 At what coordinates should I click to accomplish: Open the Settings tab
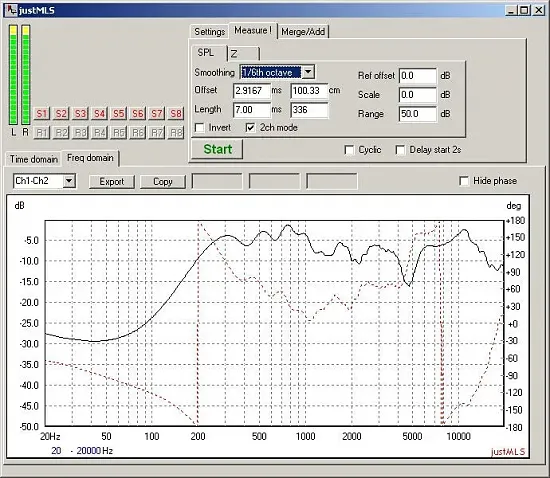point(209,32)
